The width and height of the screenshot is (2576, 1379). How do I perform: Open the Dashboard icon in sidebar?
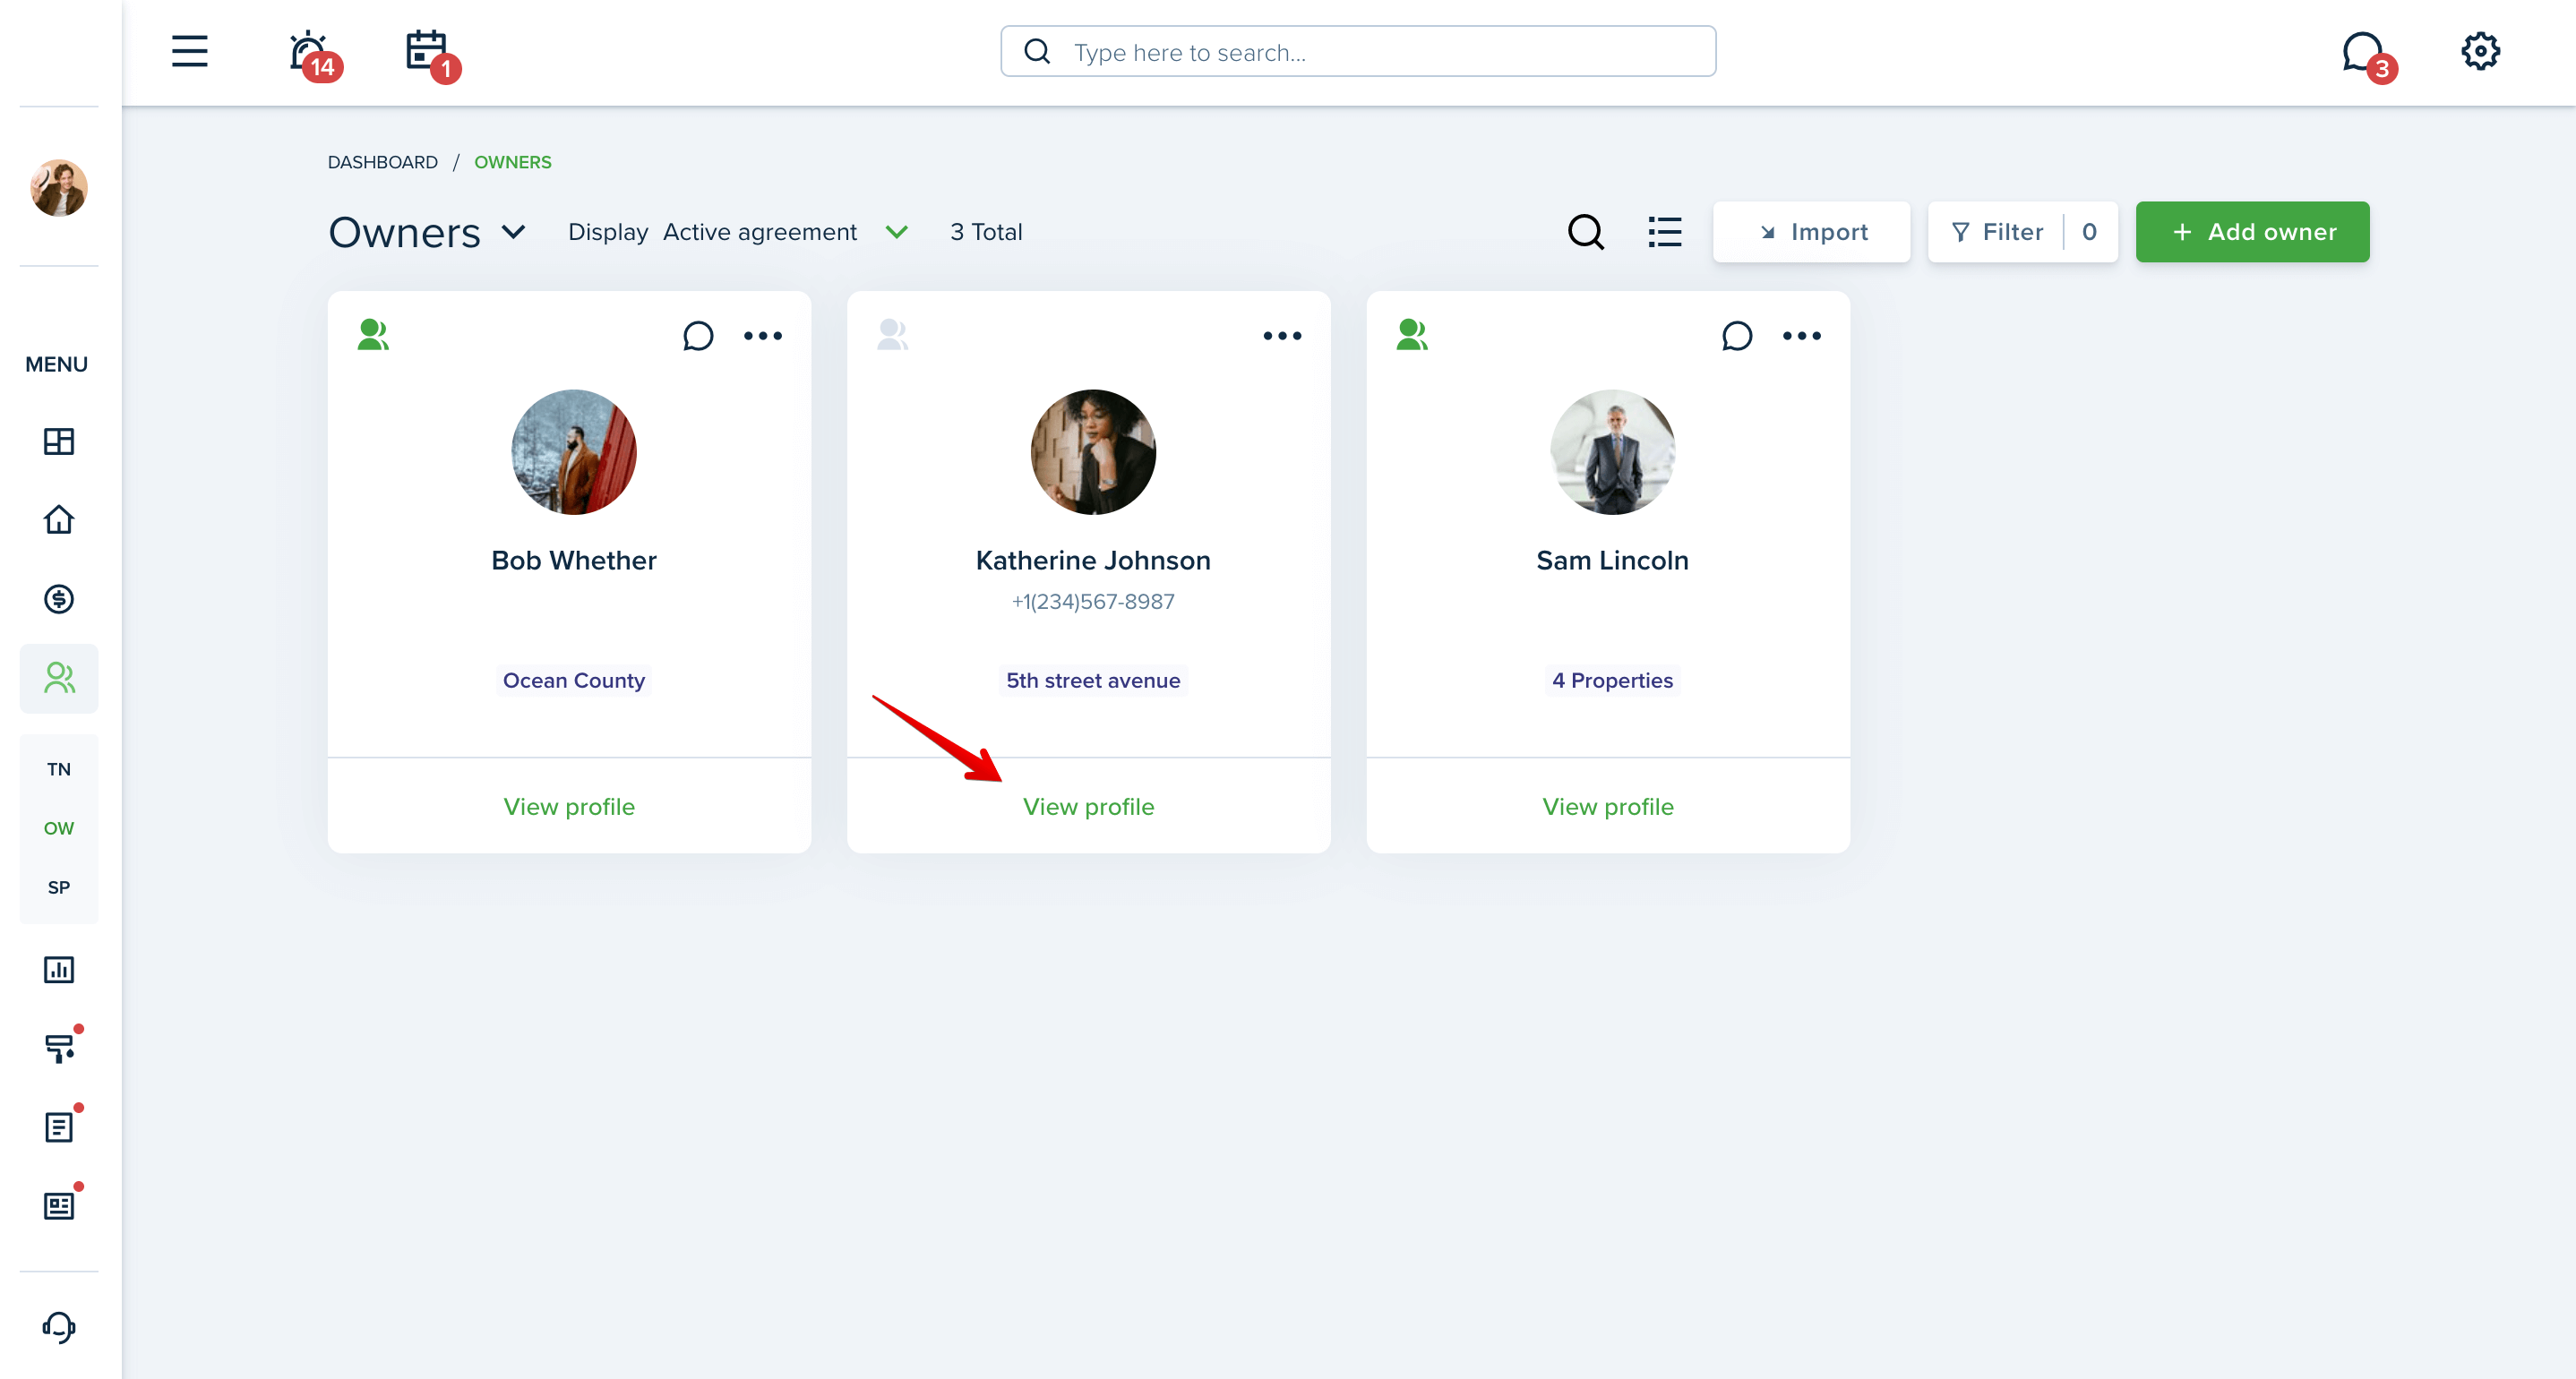(x=59, y=441)
